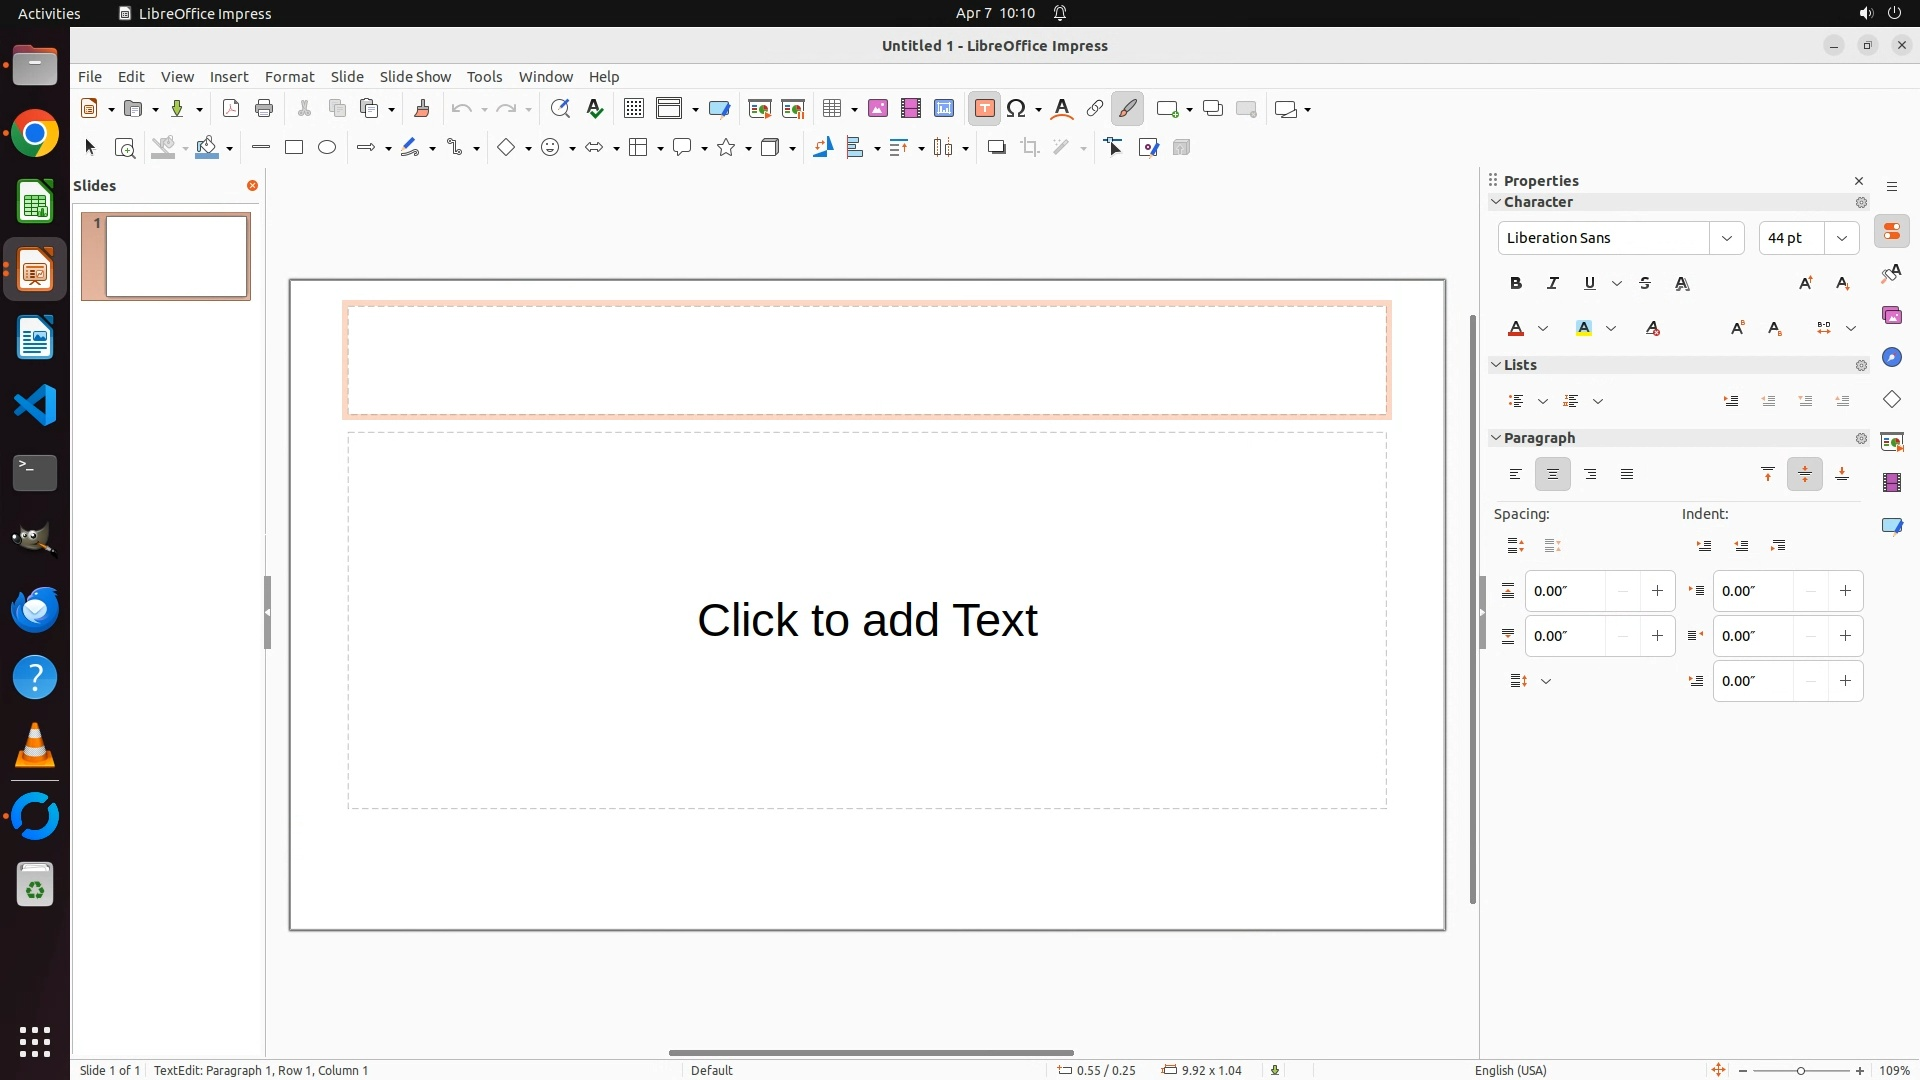Click the Insert Special Character icon
Screen dimensions: 1920x1080
1017,109
